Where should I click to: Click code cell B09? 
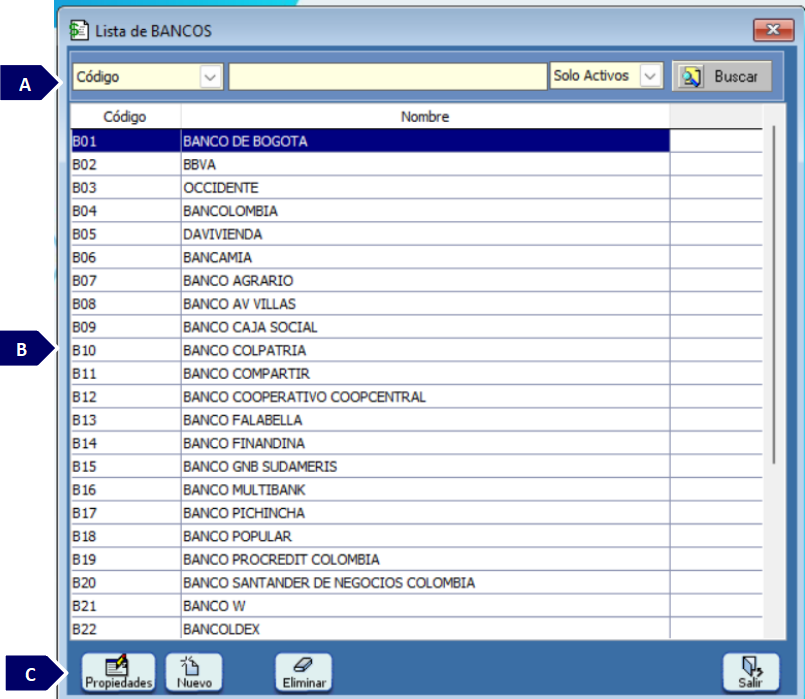126,327
